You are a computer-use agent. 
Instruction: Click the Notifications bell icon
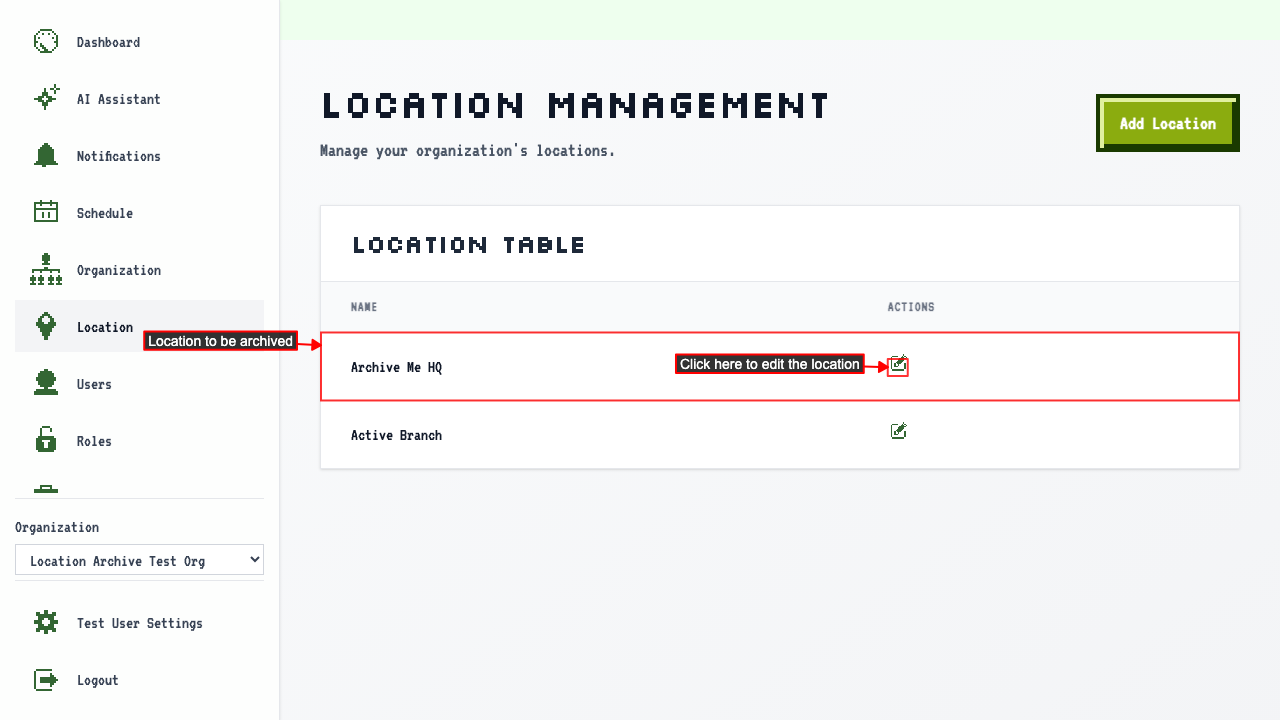(46, 155)
